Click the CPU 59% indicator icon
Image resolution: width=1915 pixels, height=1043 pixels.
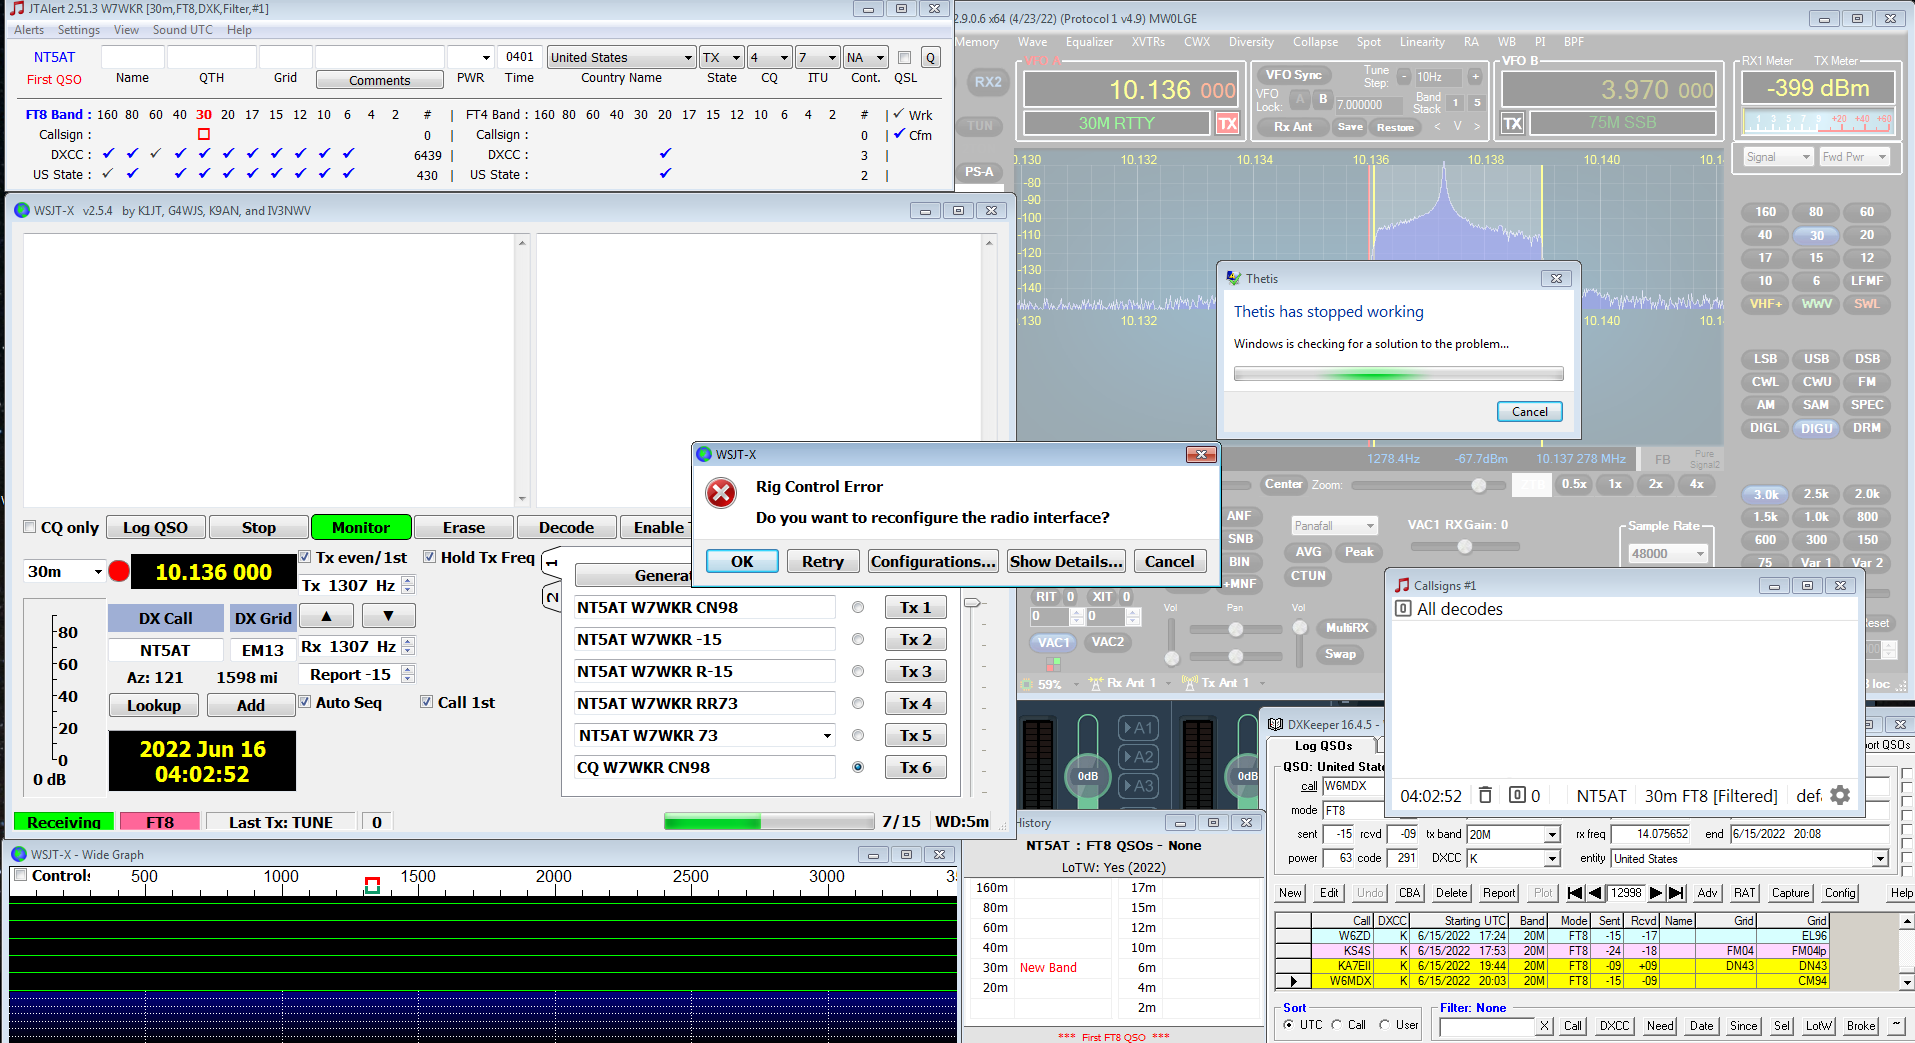1027,684
